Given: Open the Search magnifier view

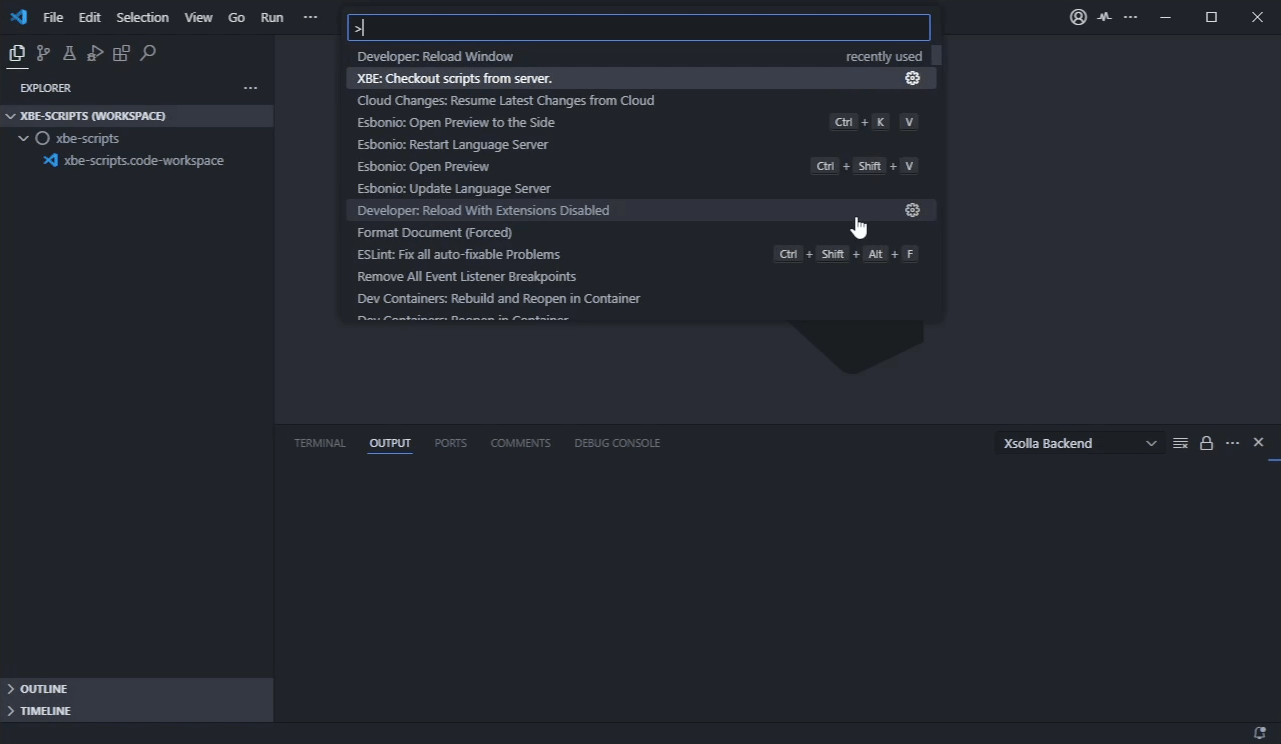Looking at the screenshot, I should pos(148,53).
